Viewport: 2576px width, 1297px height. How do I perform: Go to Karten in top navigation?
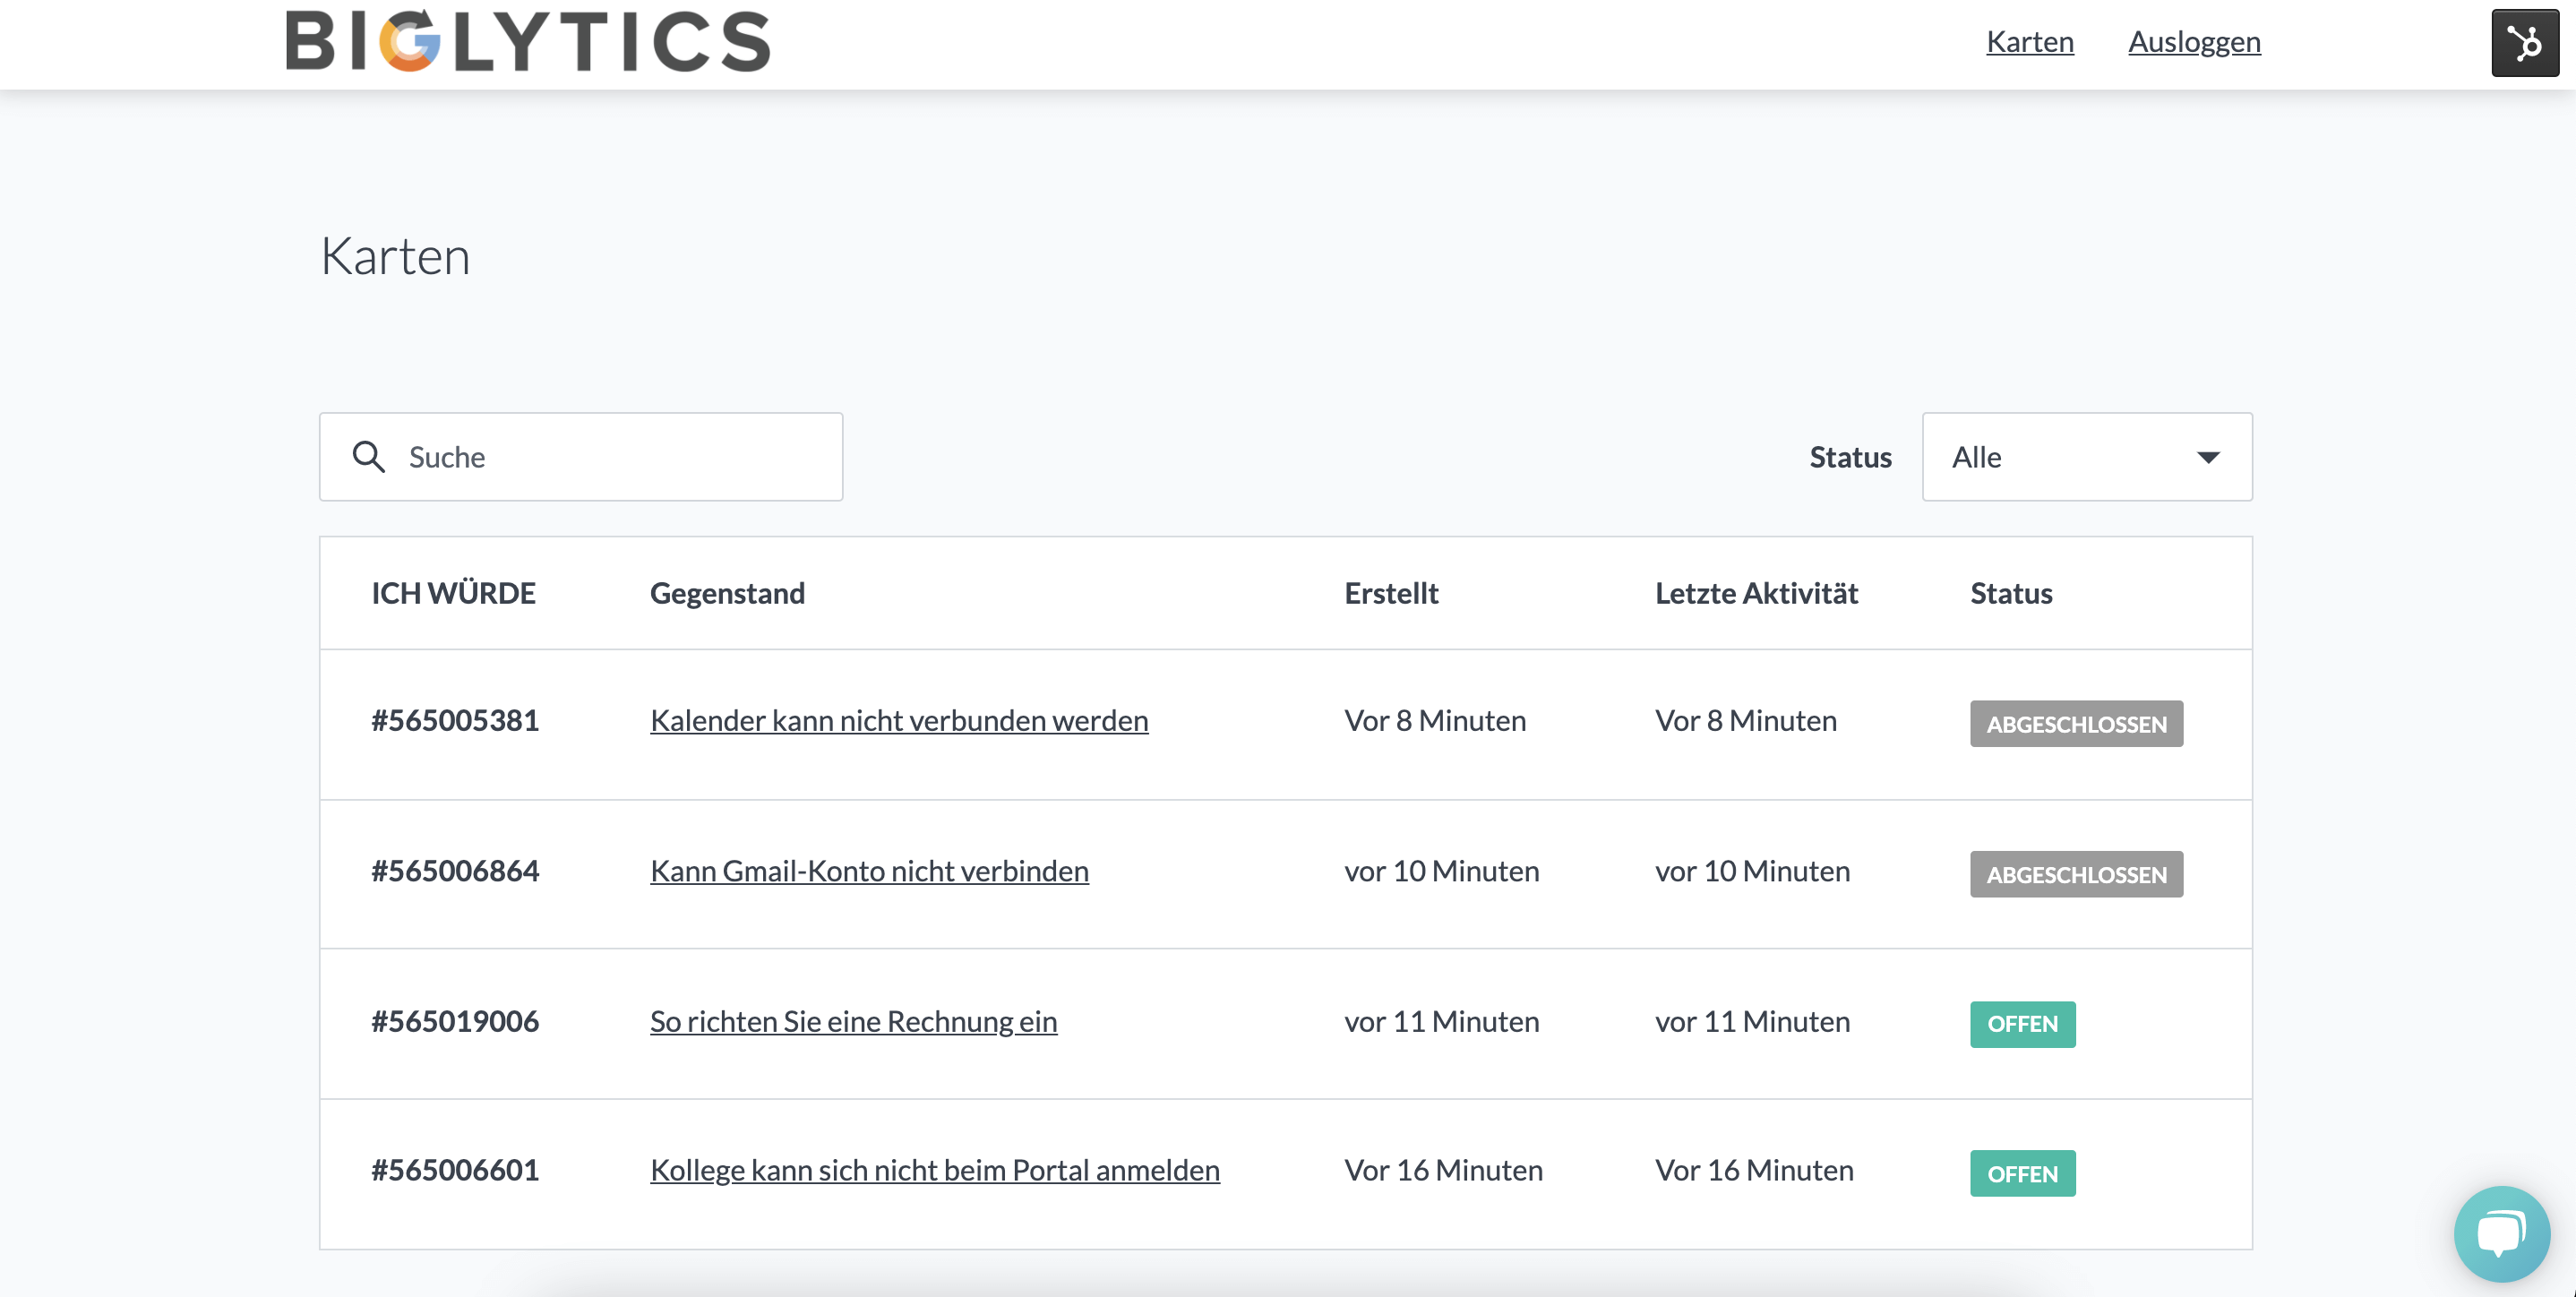tap(2029, 42)
